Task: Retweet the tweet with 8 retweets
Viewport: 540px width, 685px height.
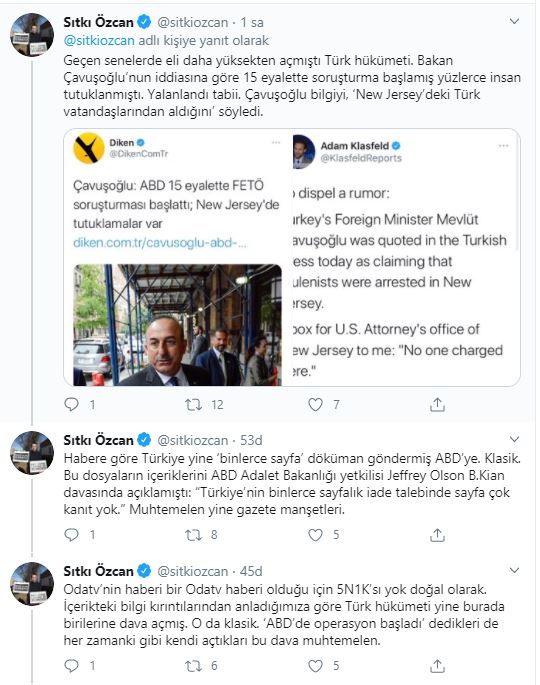Action: pos(193,535)
